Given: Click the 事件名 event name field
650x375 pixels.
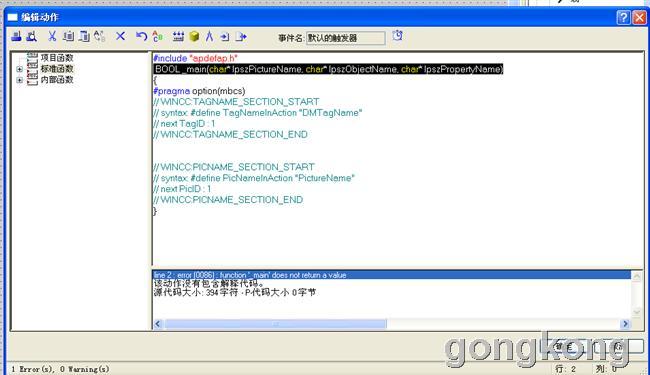Looking at the screenshot, I should click(x=345, y=38).
